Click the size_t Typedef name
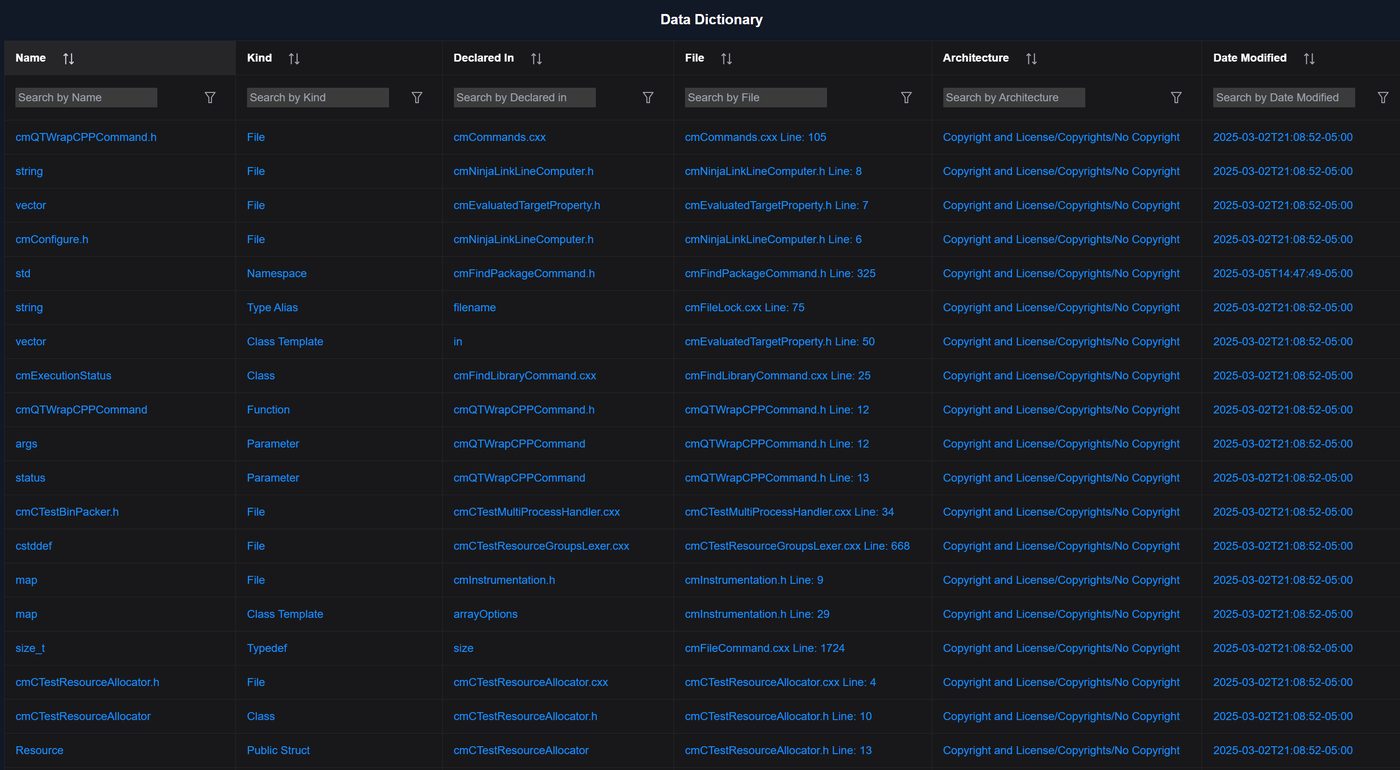The image size is (1400, 770). pos(30,648)
